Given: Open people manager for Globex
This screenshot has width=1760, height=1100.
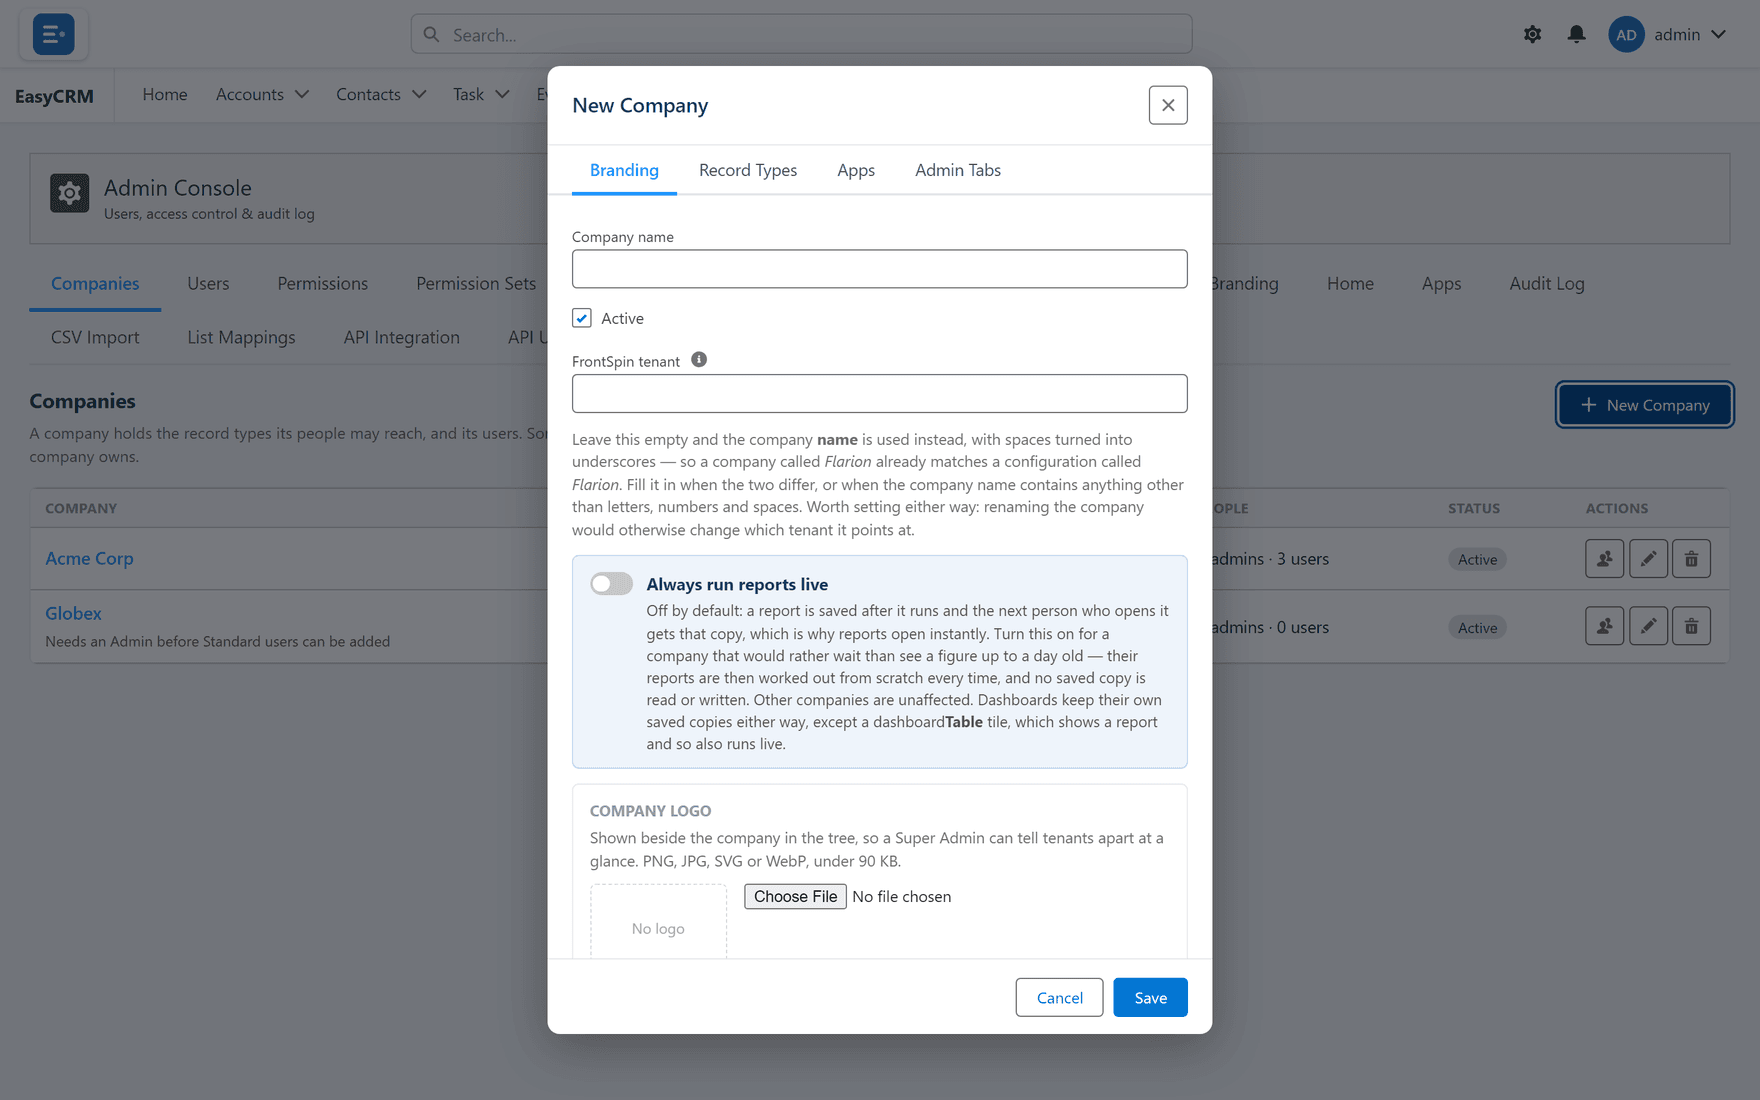Looking at the screenshot, I should click(x=1604, y=626).
